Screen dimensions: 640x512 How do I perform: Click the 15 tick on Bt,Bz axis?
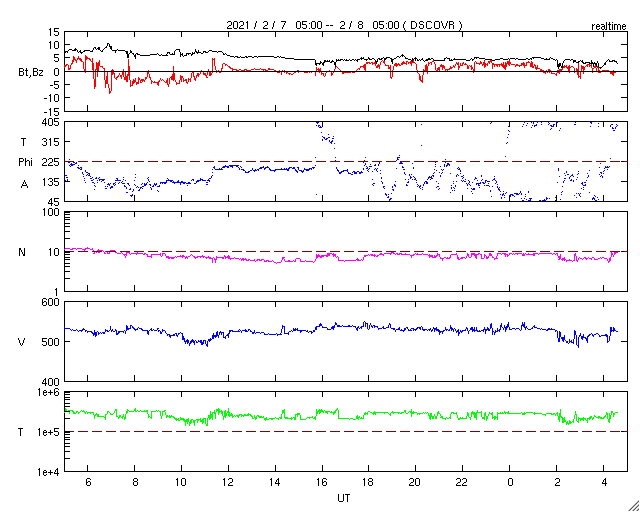(x=53, y=32)
